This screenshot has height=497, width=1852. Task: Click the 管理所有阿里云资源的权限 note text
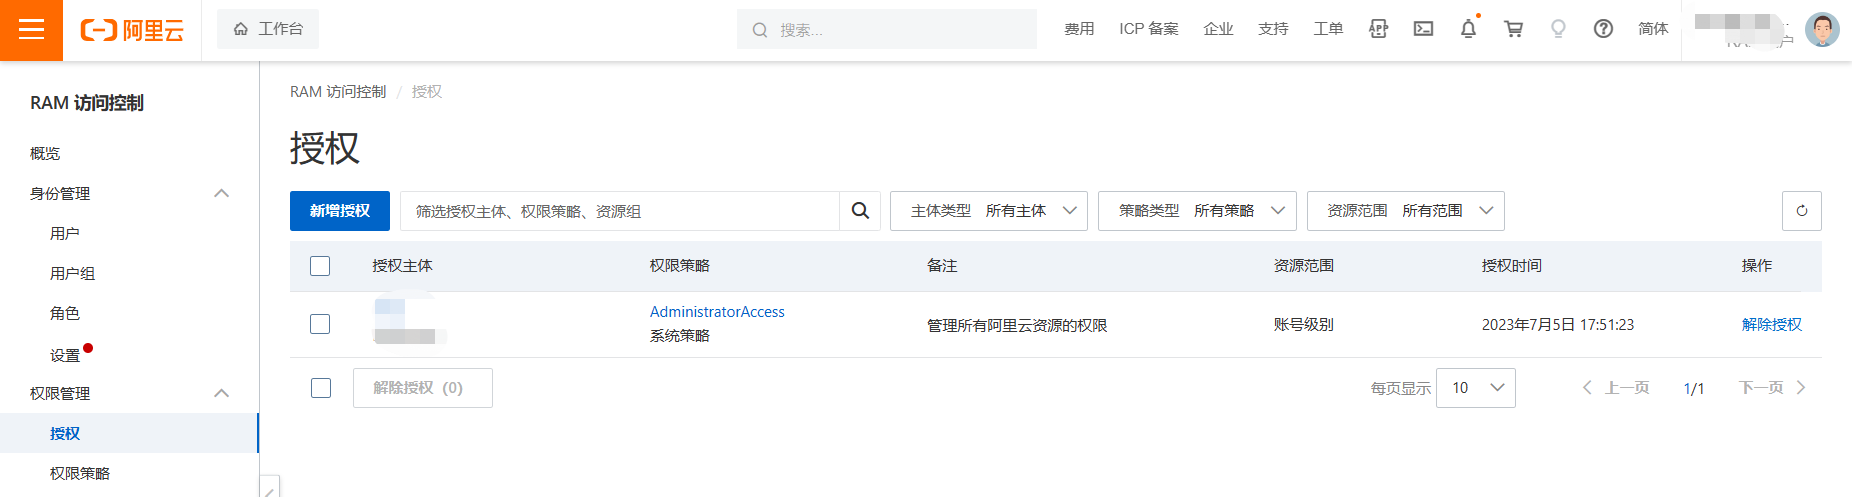[x=1017, y=325]
